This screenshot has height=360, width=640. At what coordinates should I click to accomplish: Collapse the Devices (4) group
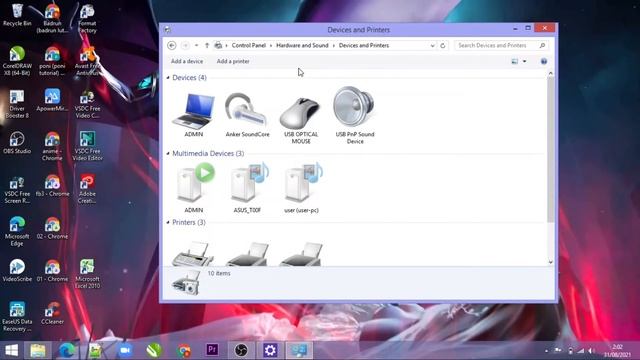[x=168, y=78]
